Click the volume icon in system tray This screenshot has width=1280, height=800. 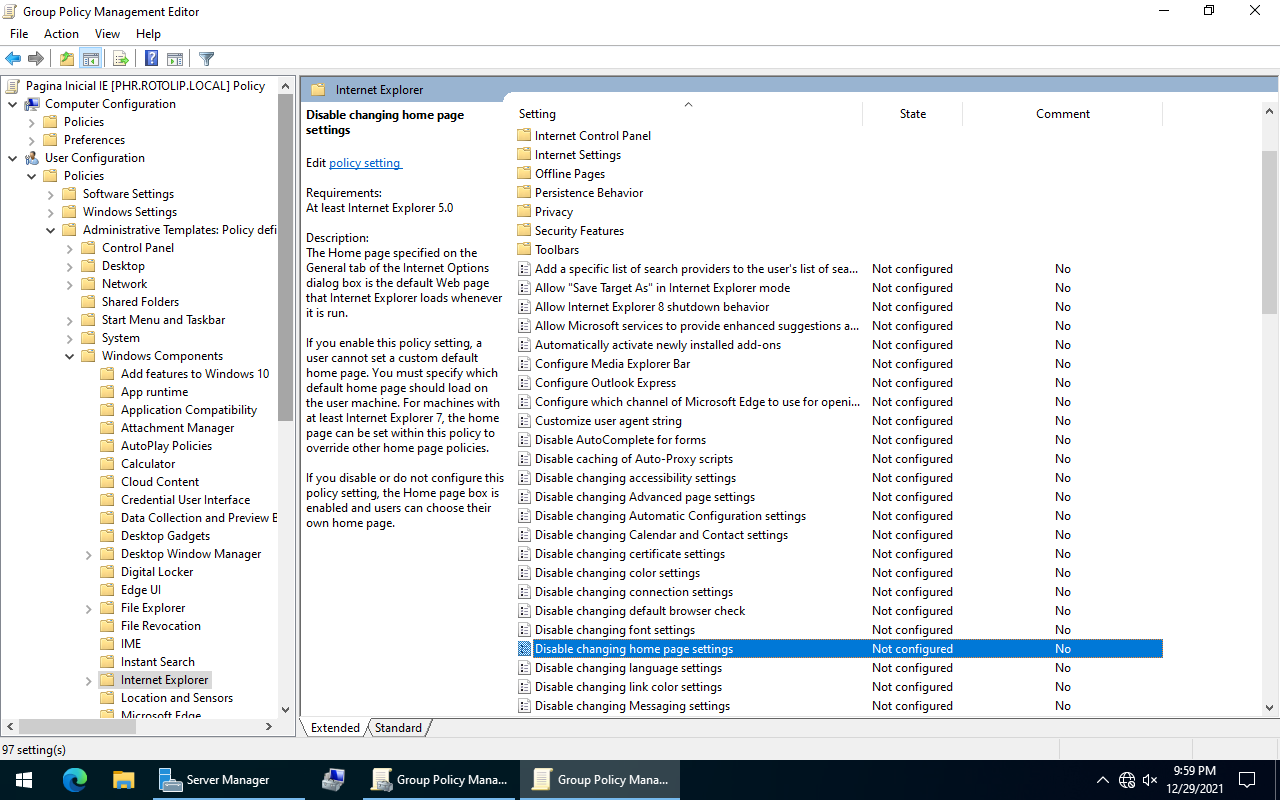[1150, 780]
